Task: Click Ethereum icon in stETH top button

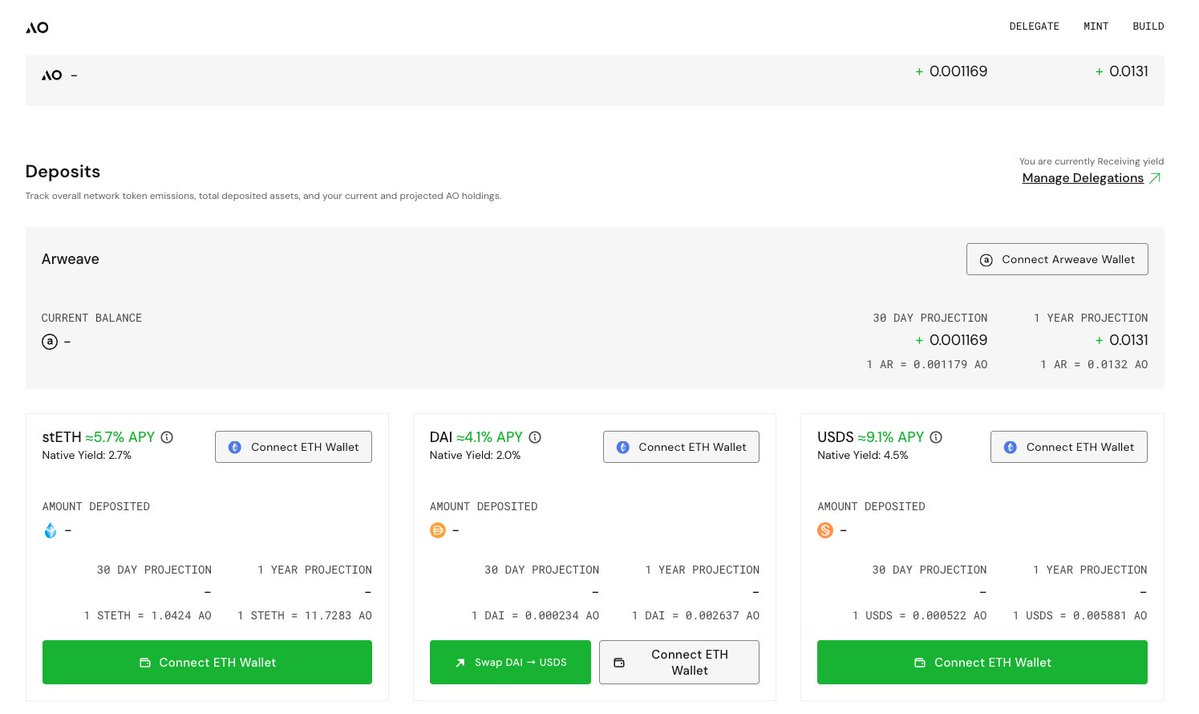Action: pos(236,447)
